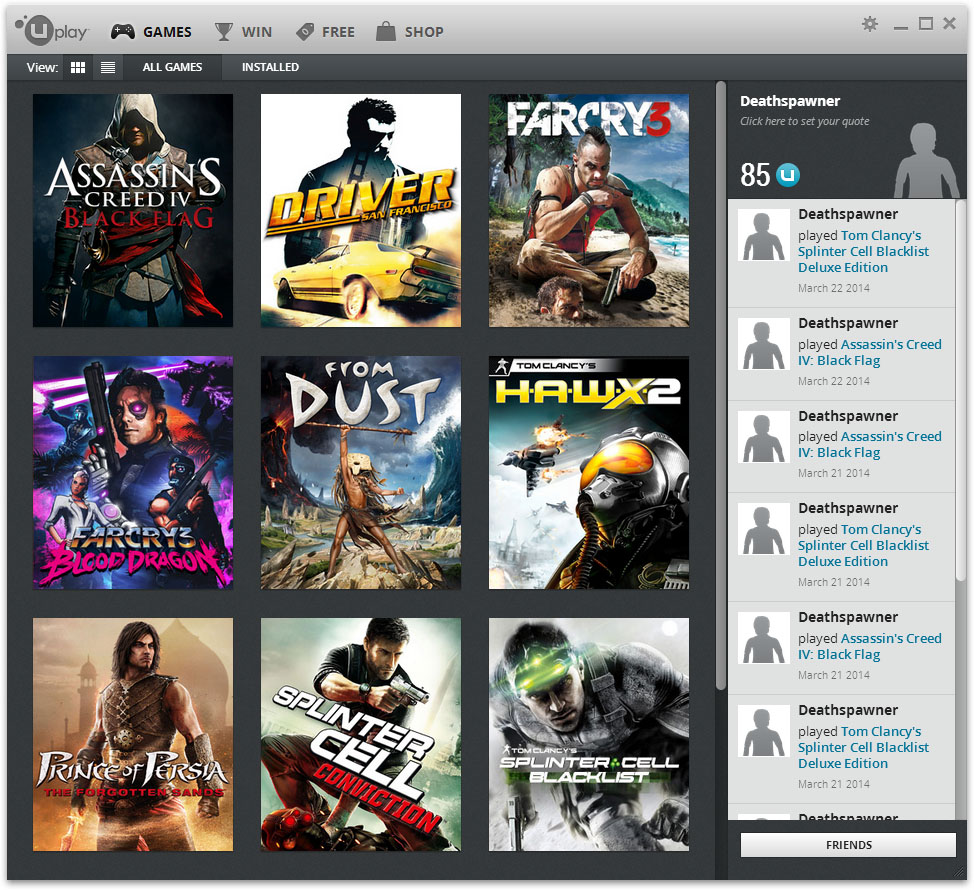The image size is (974, 890).
Task: Click the Free price-tag icon
Action: (x=305, y=32)
